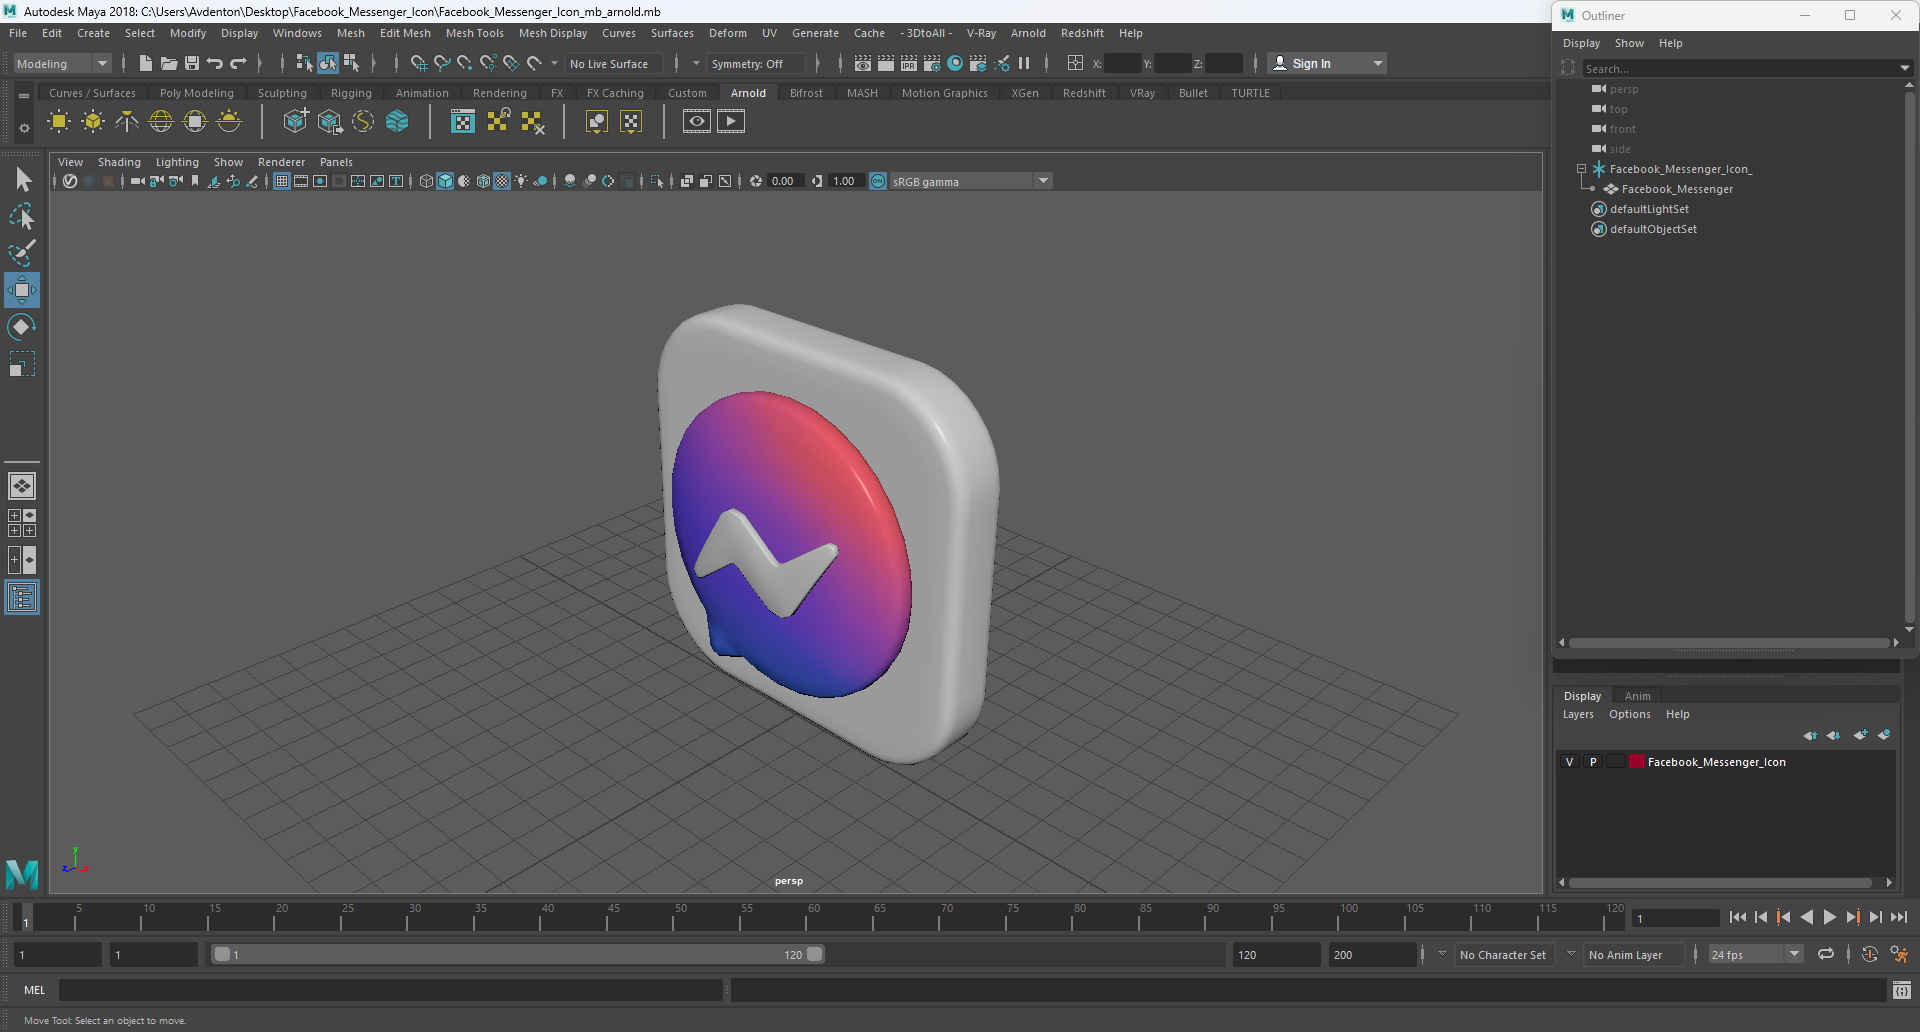Click Facebook_Messenger_Icon layer color swatch
1920x1032 pixels.
pyautogui.click(x=1637, y=762)
